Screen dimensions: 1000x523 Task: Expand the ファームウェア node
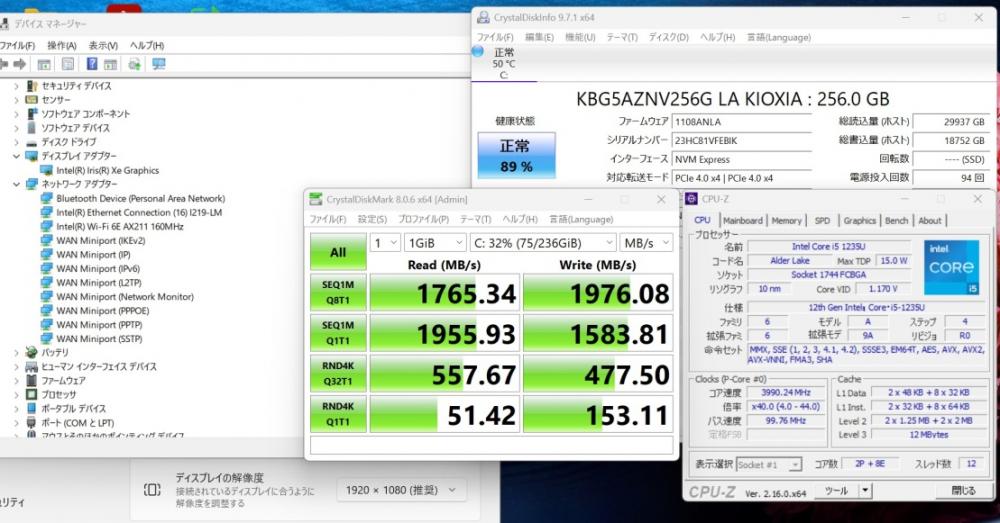(x=16, y=380)
